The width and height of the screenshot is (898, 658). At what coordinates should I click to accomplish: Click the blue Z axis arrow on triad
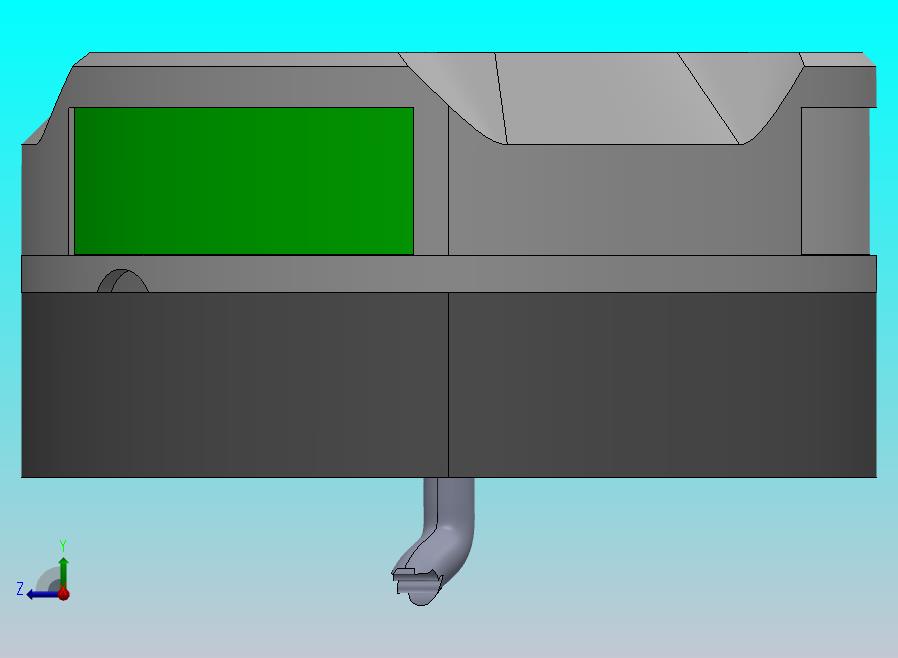point(41,594)
